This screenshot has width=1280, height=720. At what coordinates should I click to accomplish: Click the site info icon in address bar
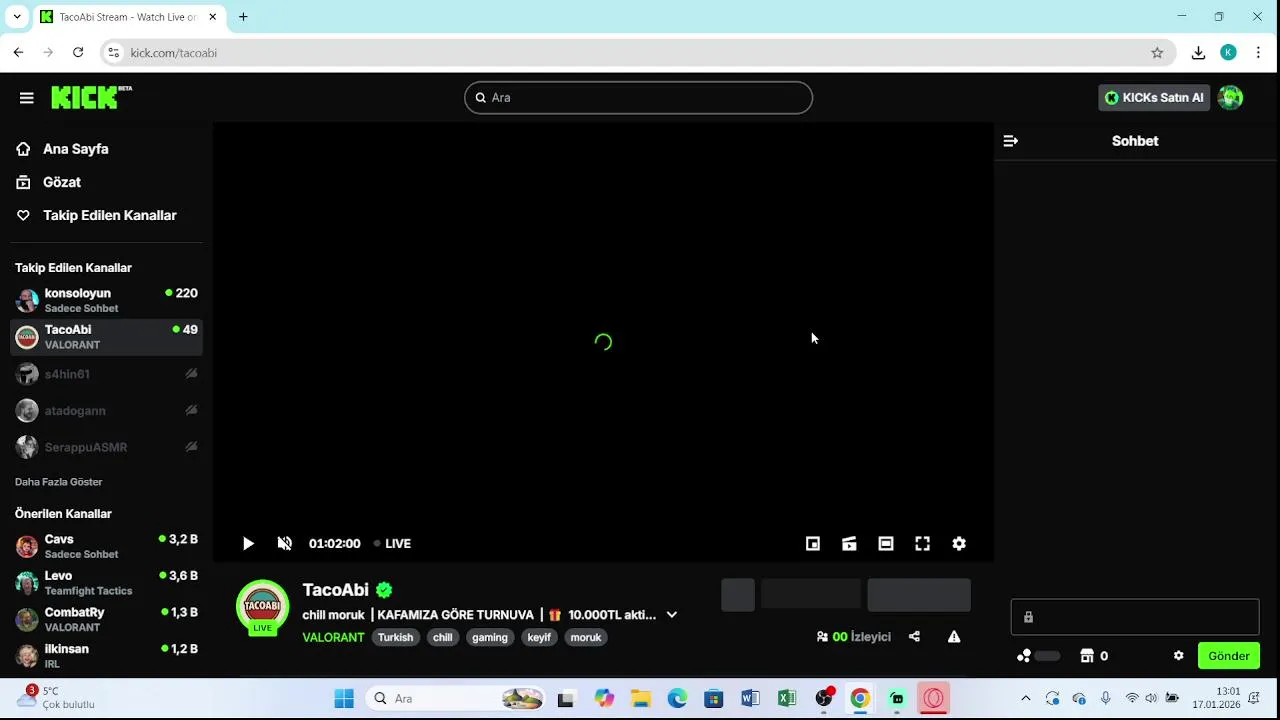114,53
